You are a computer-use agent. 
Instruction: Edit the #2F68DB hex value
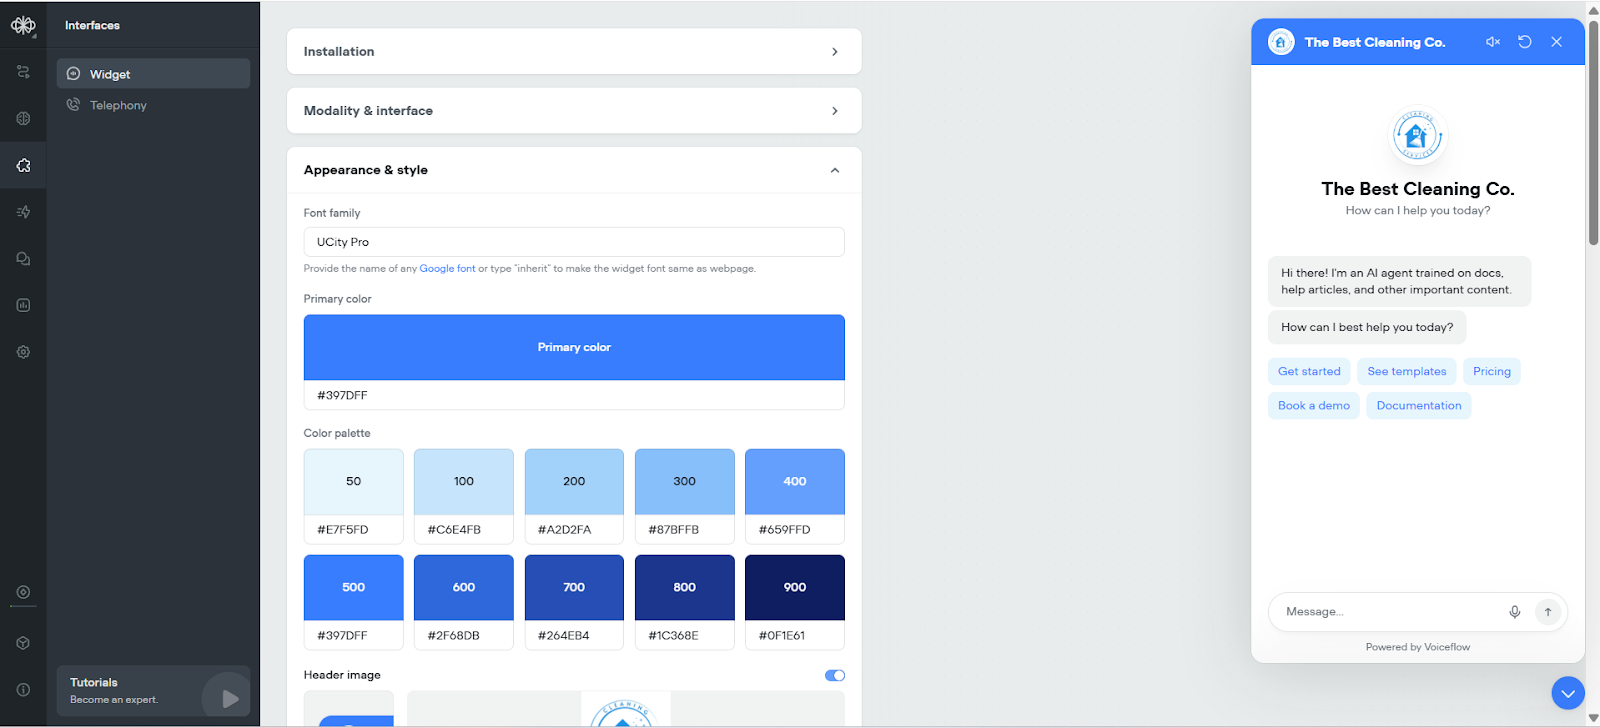[464, 635]
